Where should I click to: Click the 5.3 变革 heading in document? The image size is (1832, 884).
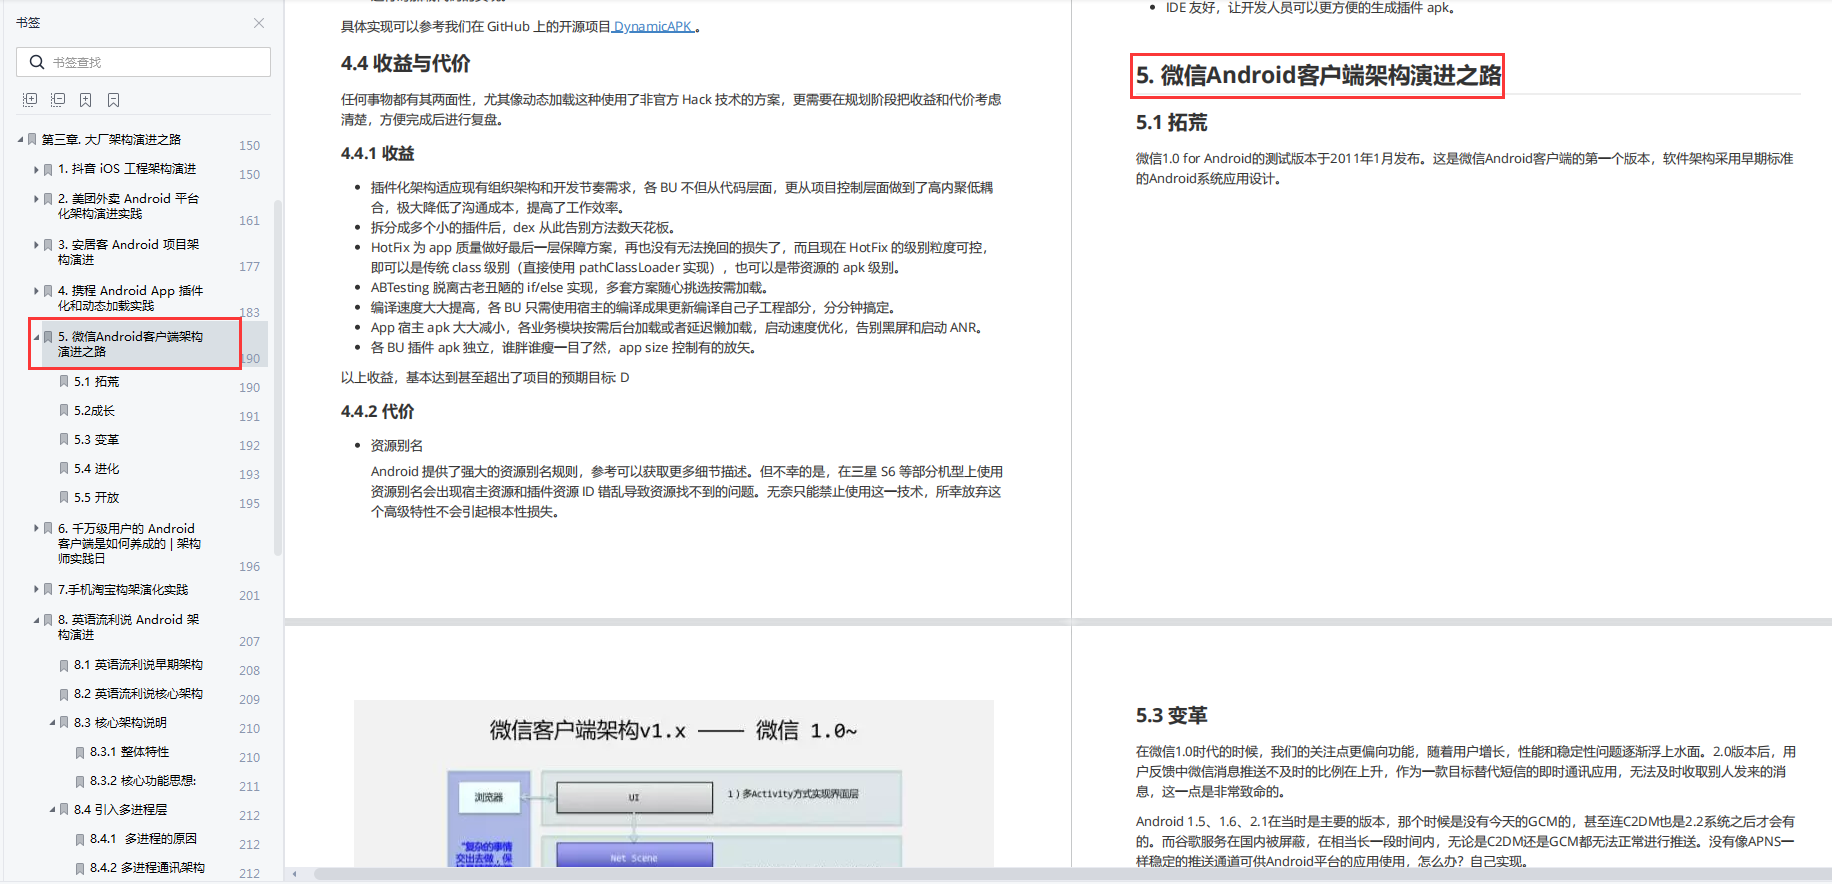point(1171,716)
